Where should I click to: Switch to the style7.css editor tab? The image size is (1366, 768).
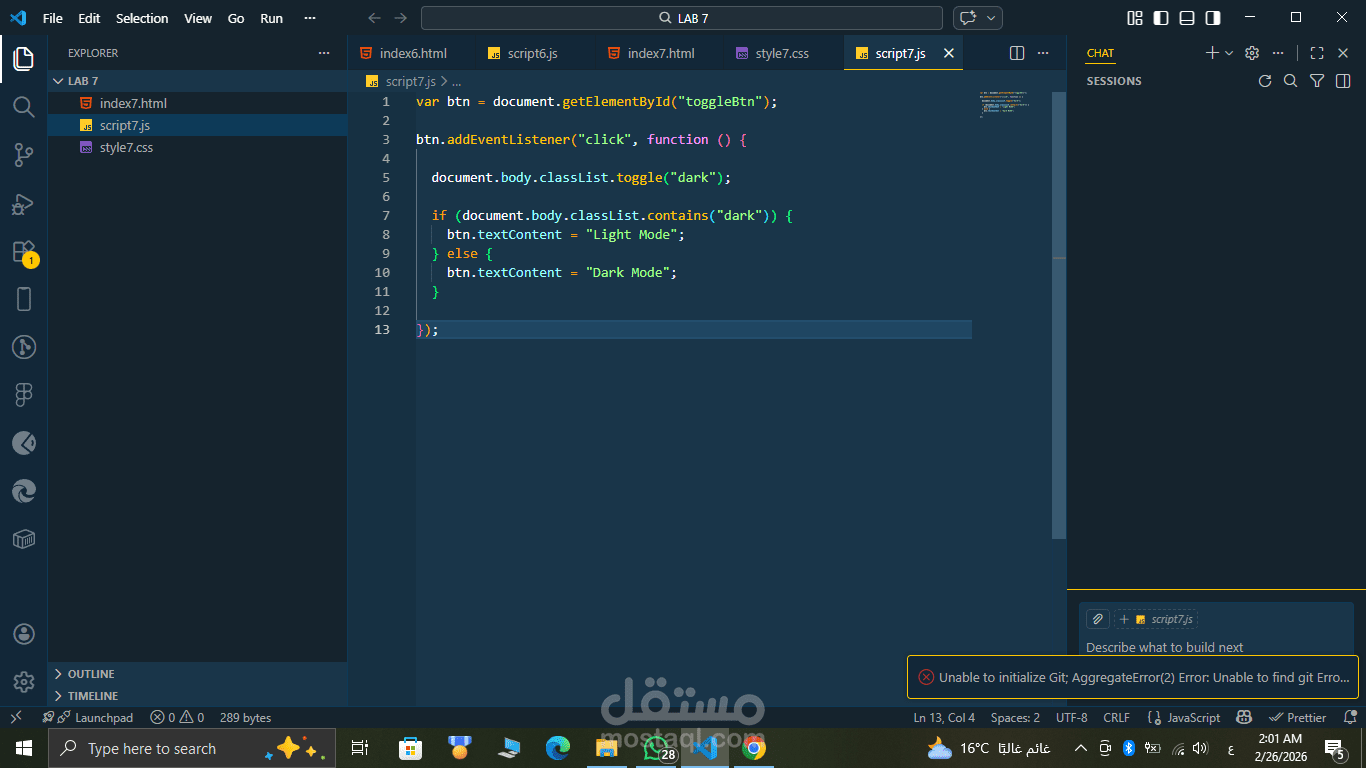(783, 53)
